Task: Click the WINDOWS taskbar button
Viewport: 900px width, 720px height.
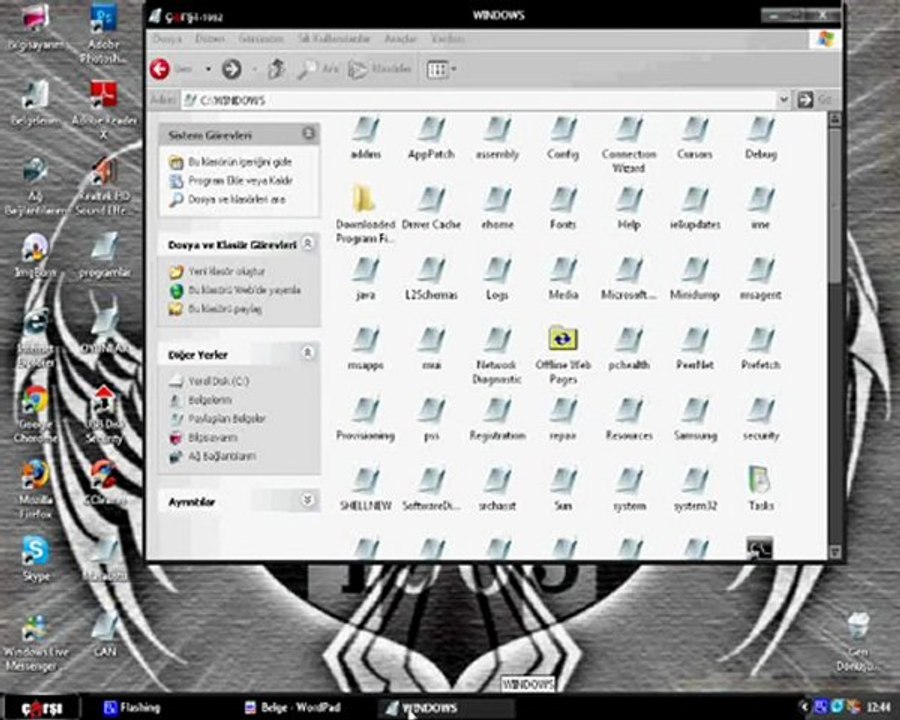Action: 447,708
